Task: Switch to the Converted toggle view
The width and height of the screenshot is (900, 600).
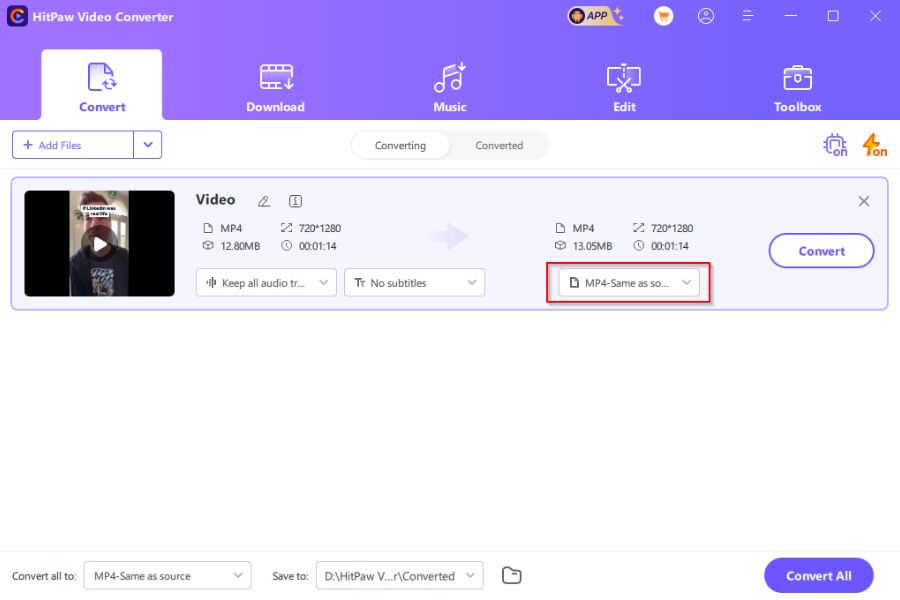Action: pos(499,145)
